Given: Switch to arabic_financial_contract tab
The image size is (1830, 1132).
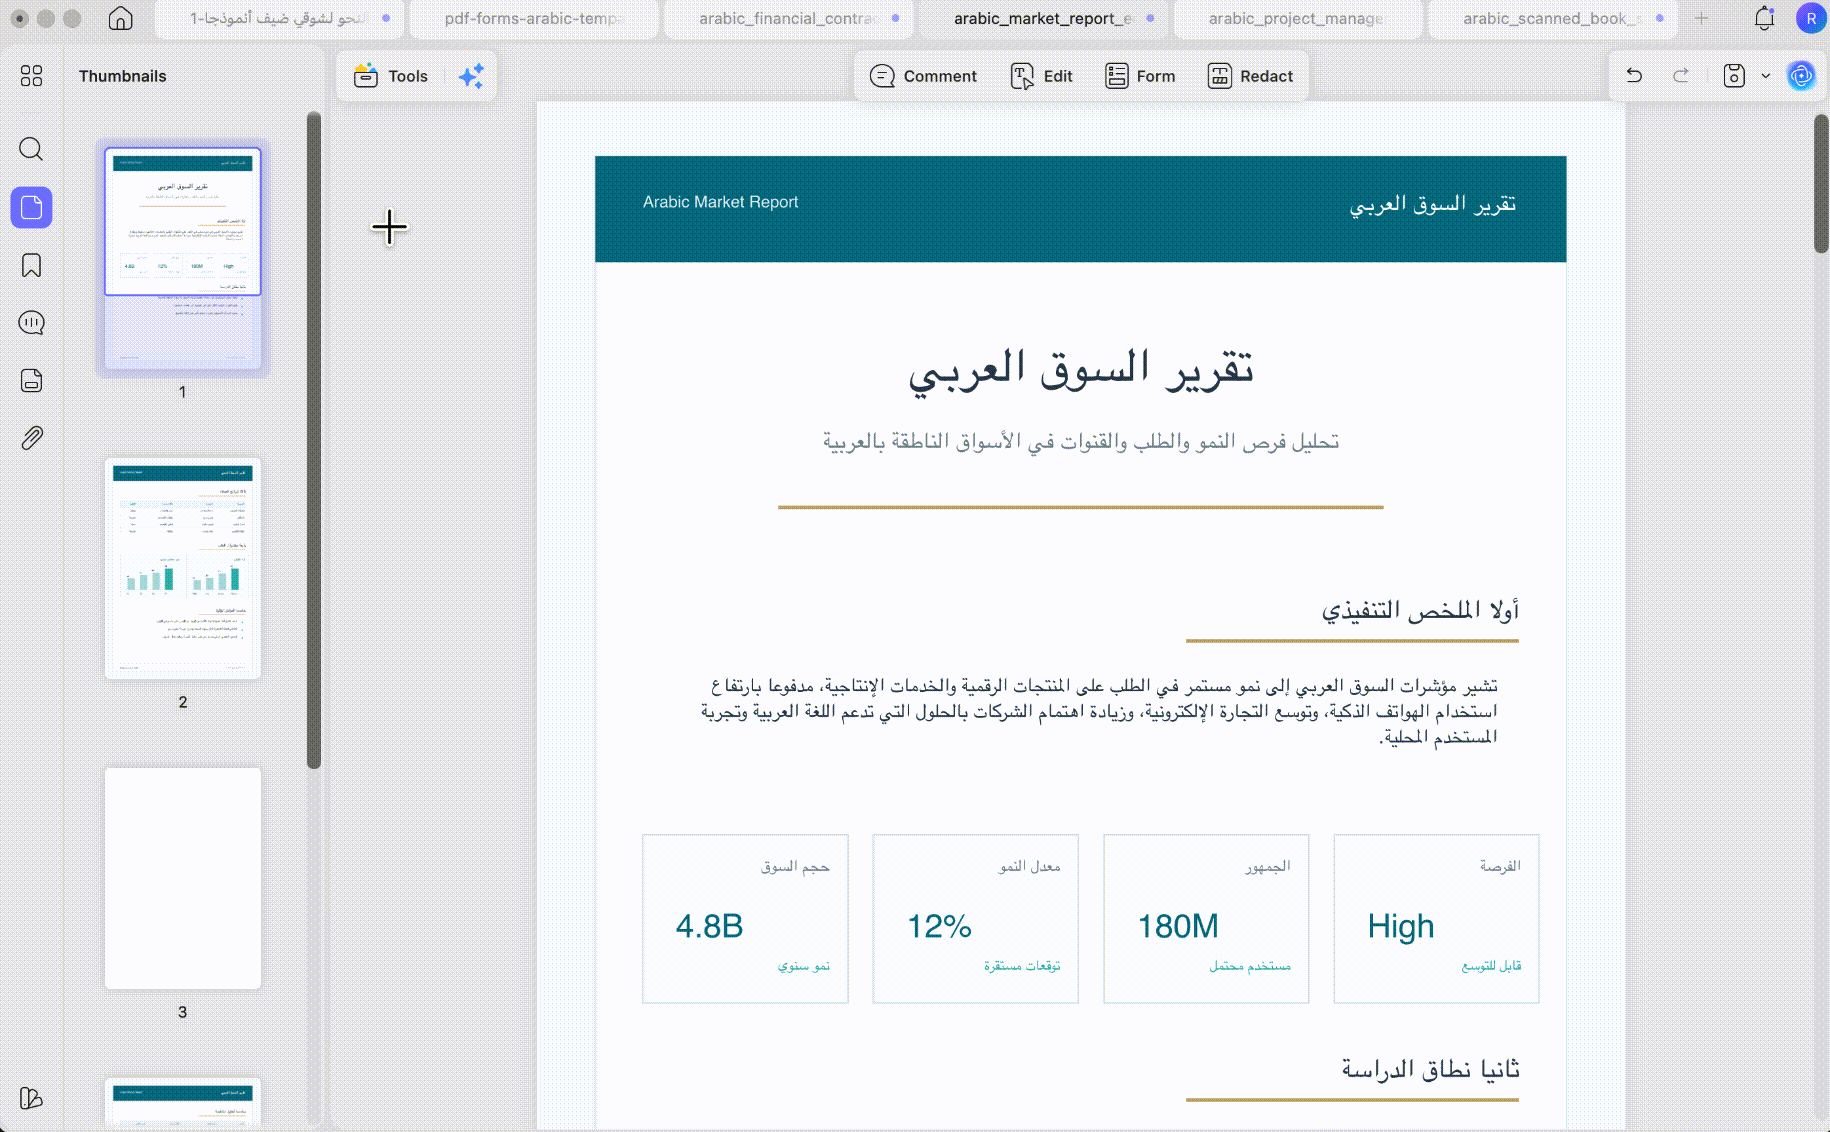Looking at the screenshot, I should coord(790,18).
